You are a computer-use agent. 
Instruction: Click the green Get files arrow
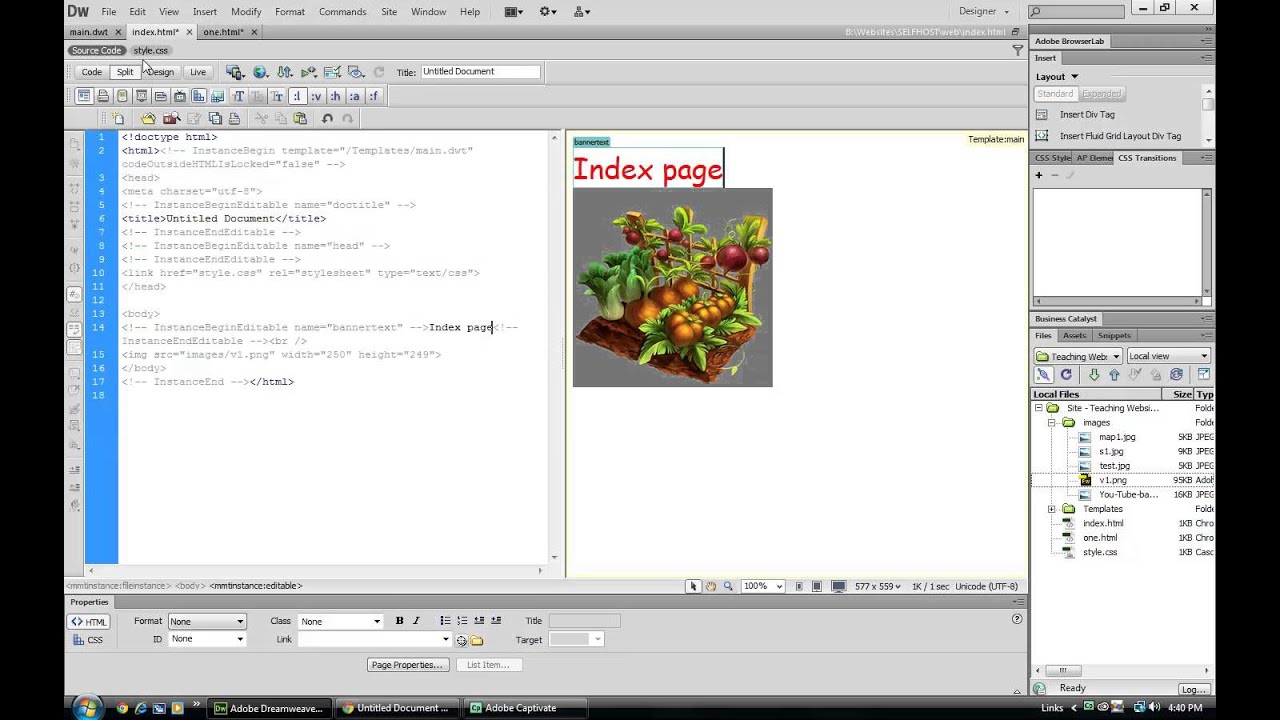tap(1093, 375)
